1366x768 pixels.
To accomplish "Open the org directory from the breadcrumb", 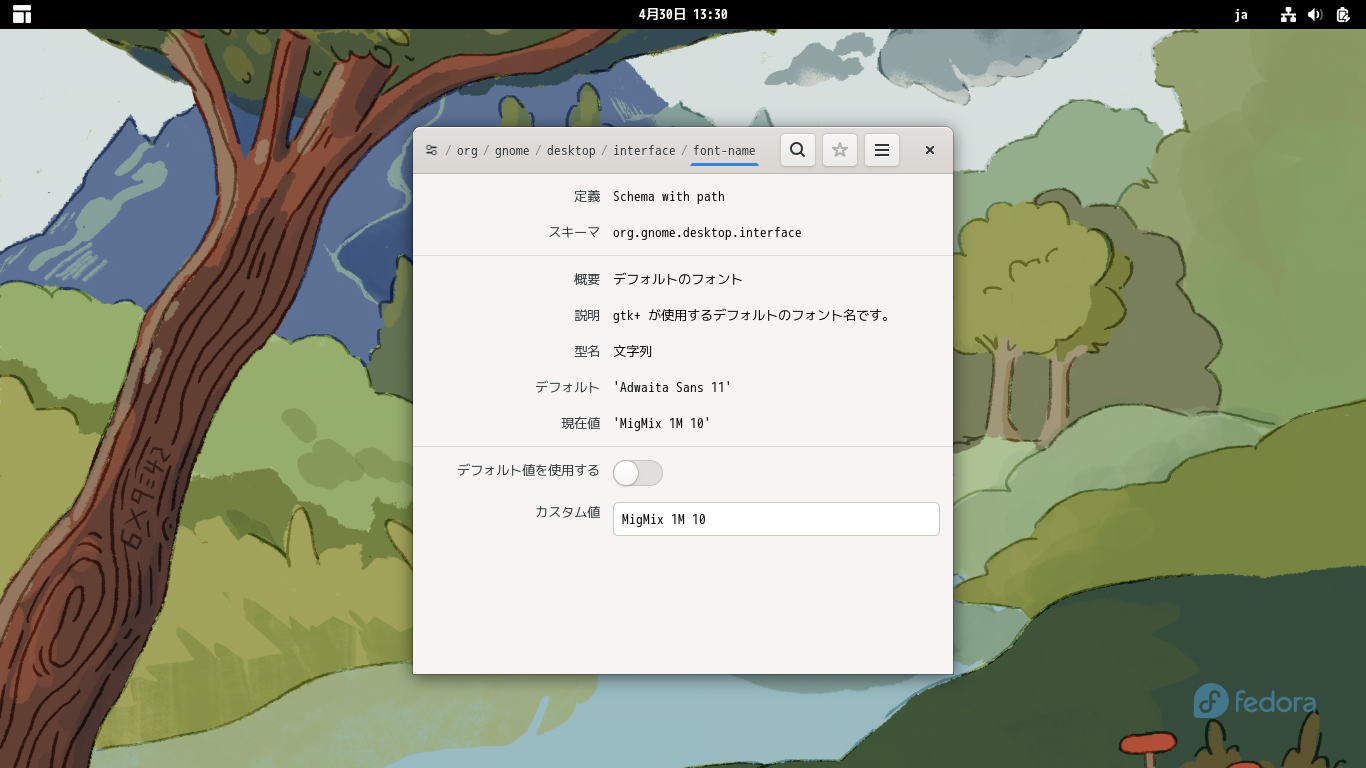I will (x=466, y=149).
